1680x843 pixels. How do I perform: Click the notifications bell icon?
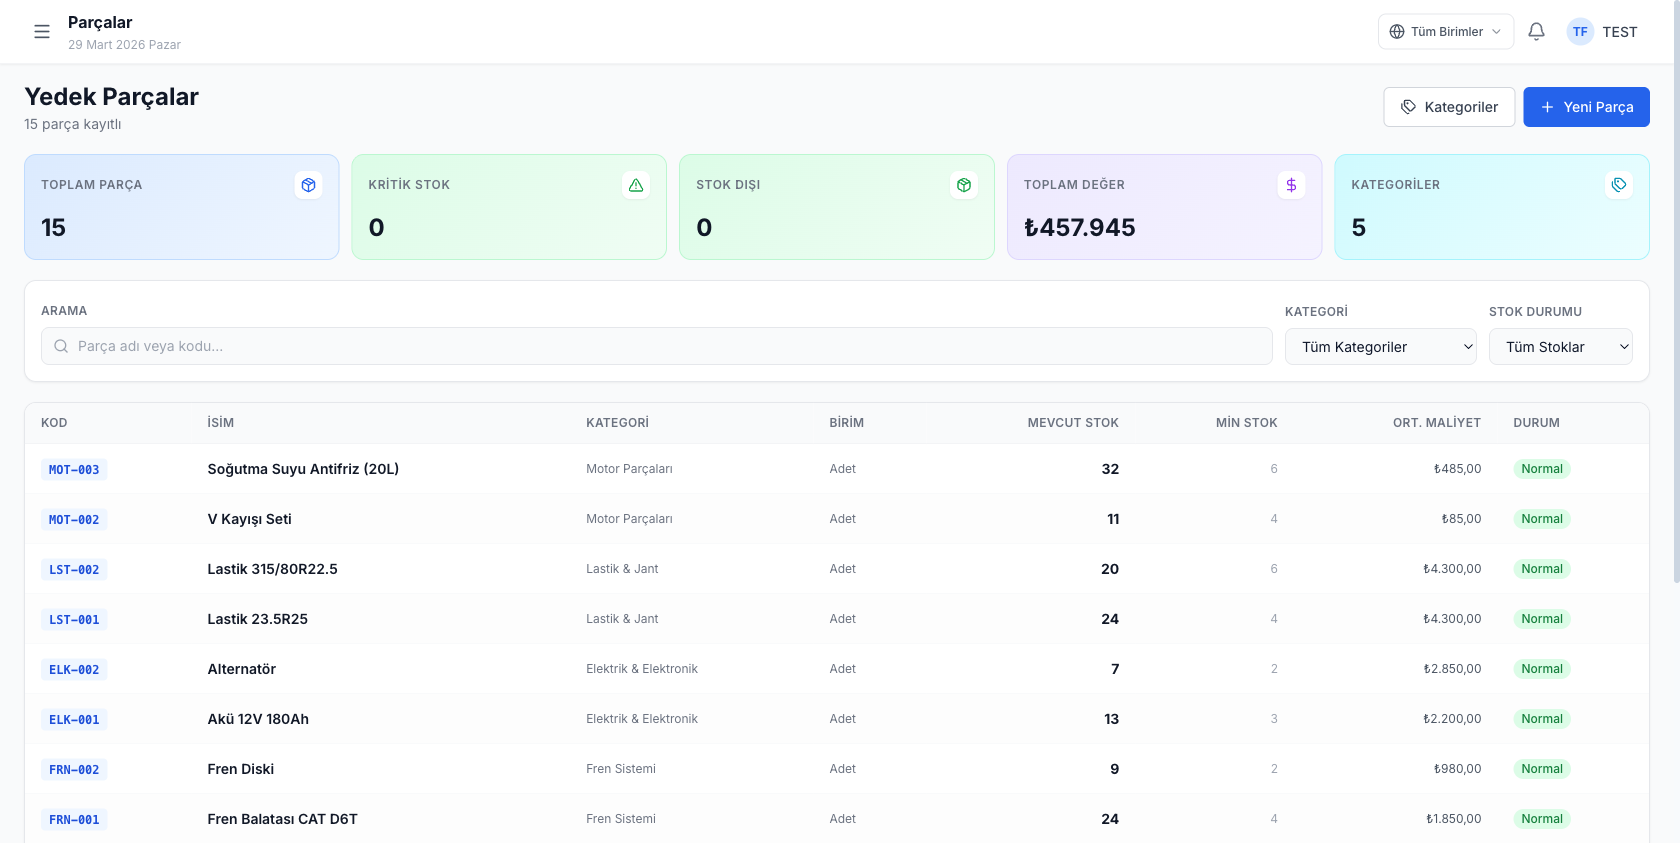(1536, 32)
